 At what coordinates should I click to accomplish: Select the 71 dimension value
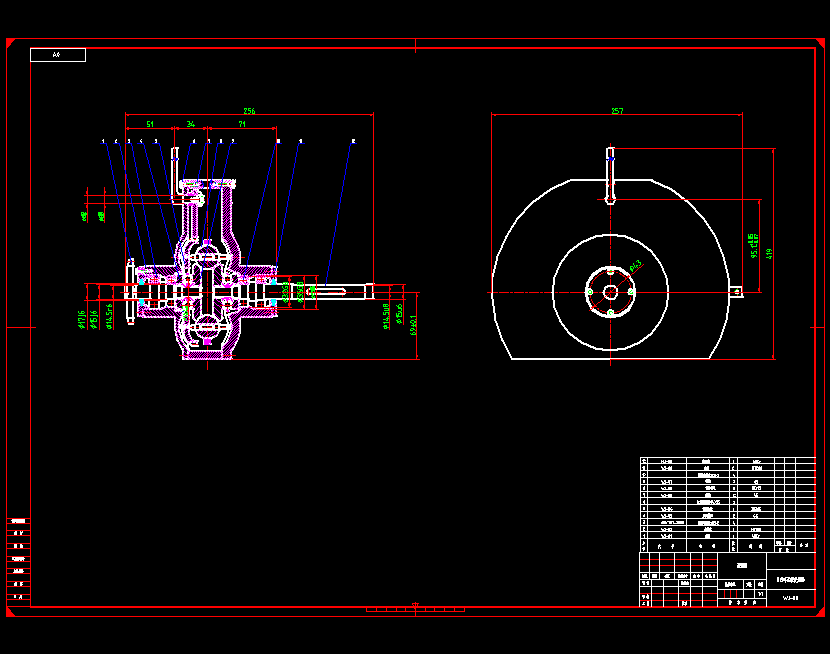coord(242,124)
